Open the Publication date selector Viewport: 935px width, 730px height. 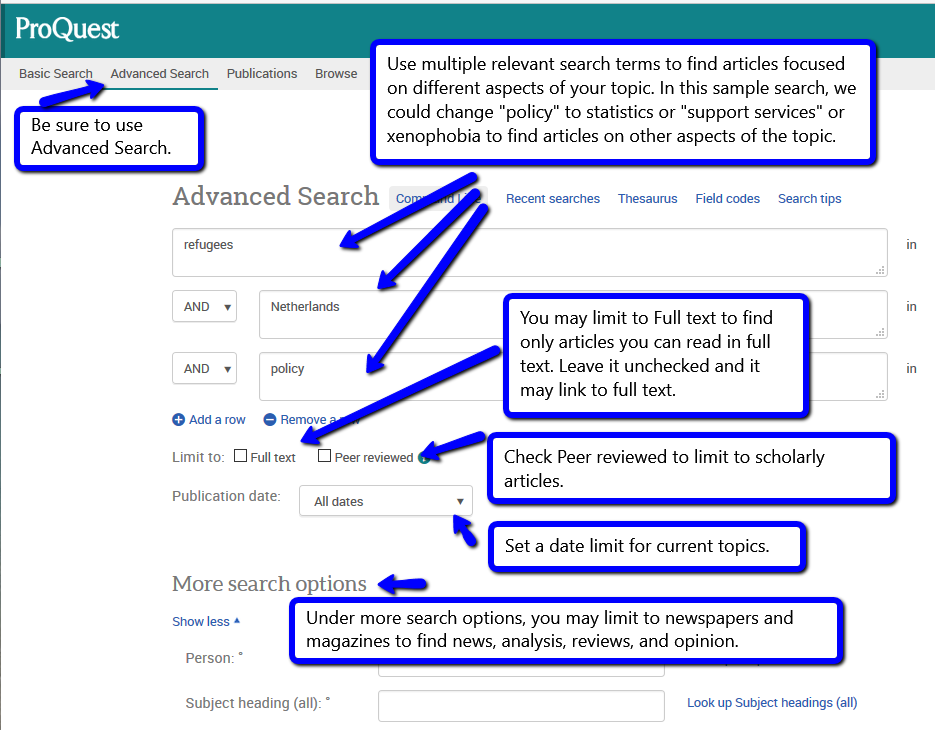point(385,501)
